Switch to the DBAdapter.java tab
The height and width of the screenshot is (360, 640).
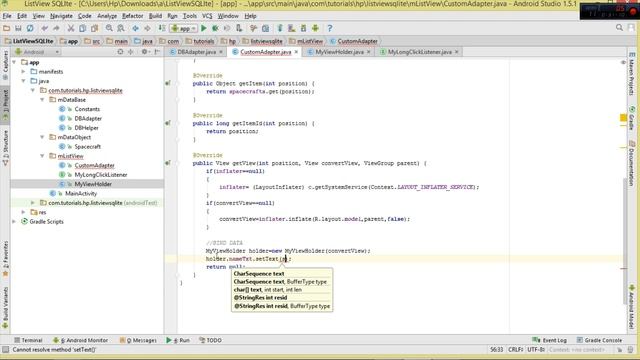coord(196,52)
